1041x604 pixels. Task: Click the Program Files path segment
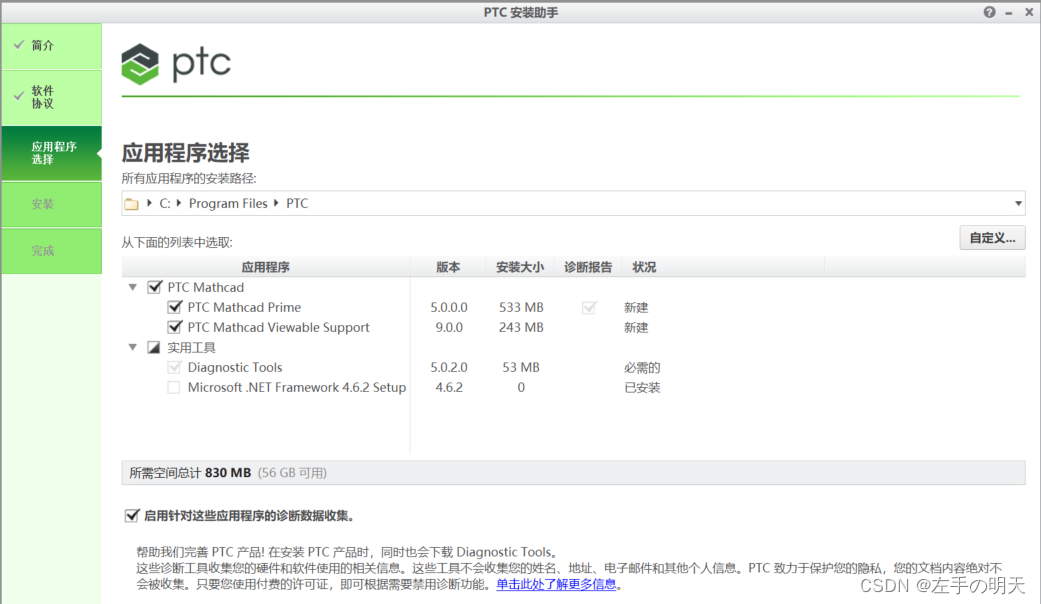tap(228, 203)
